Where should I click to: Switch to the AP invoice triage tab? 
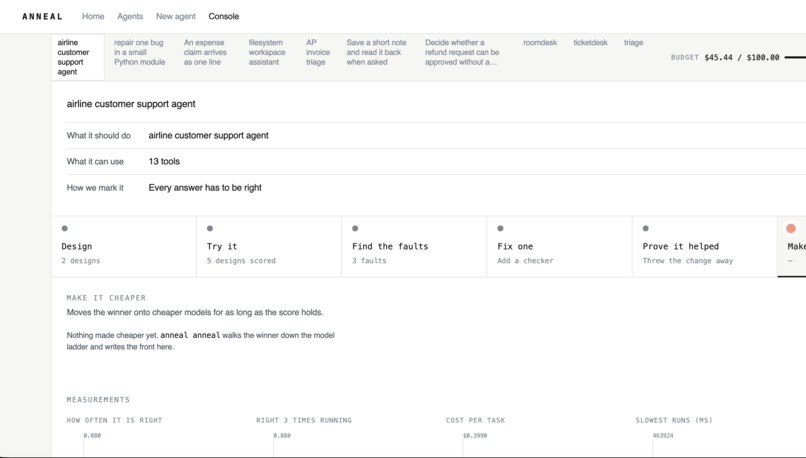[318, 52]
